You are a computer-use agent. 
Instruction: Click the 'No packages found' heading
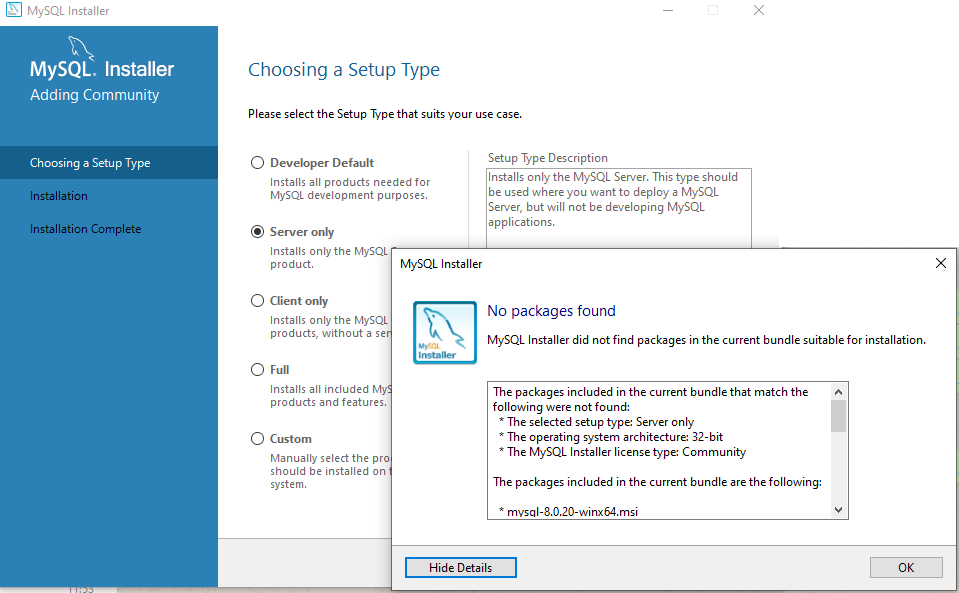(551, 311)
